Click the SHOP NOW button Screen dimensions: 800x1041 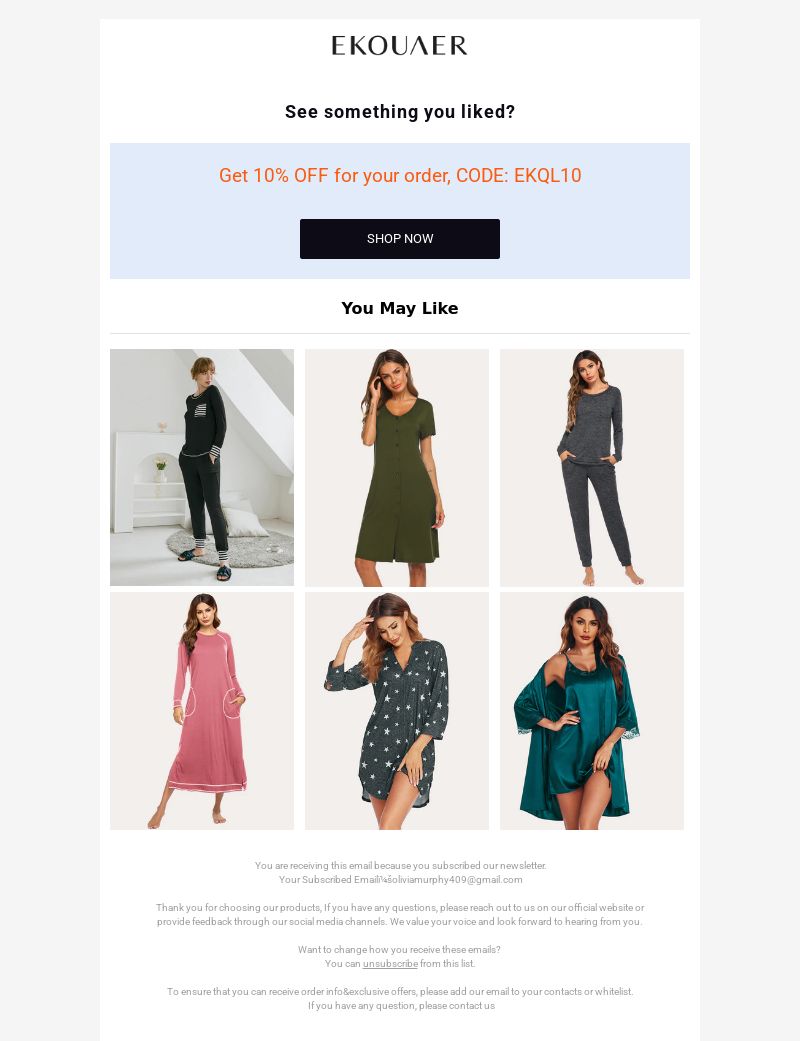[x=400, y=238]
